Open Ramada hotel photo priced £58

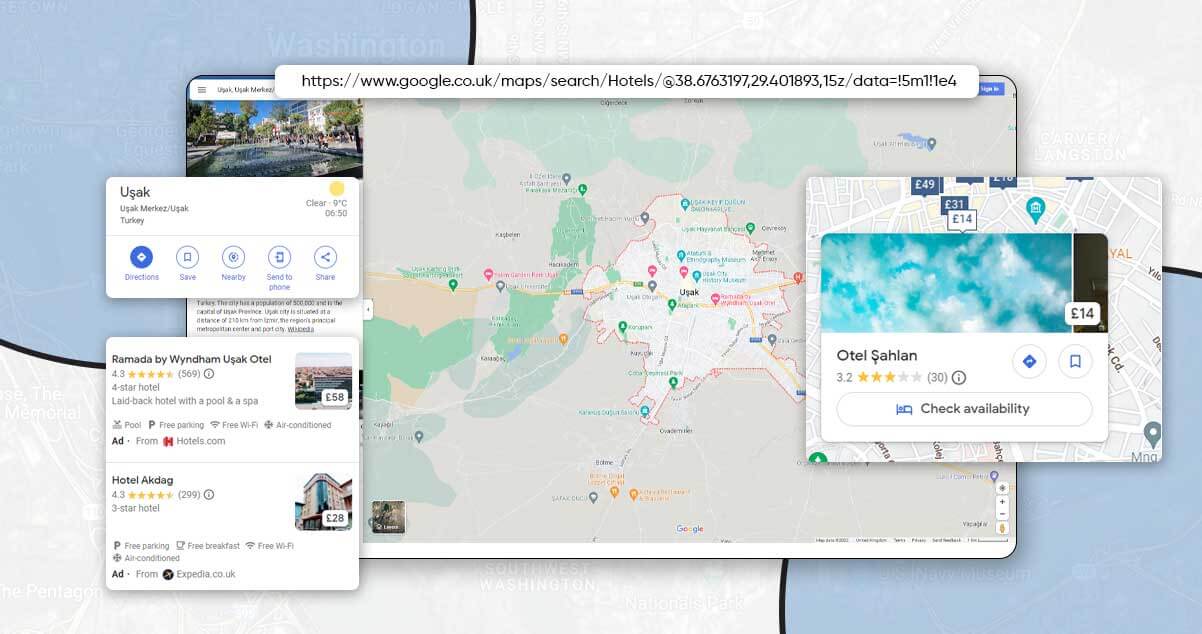pyautogui.click(x=323, y=381)
